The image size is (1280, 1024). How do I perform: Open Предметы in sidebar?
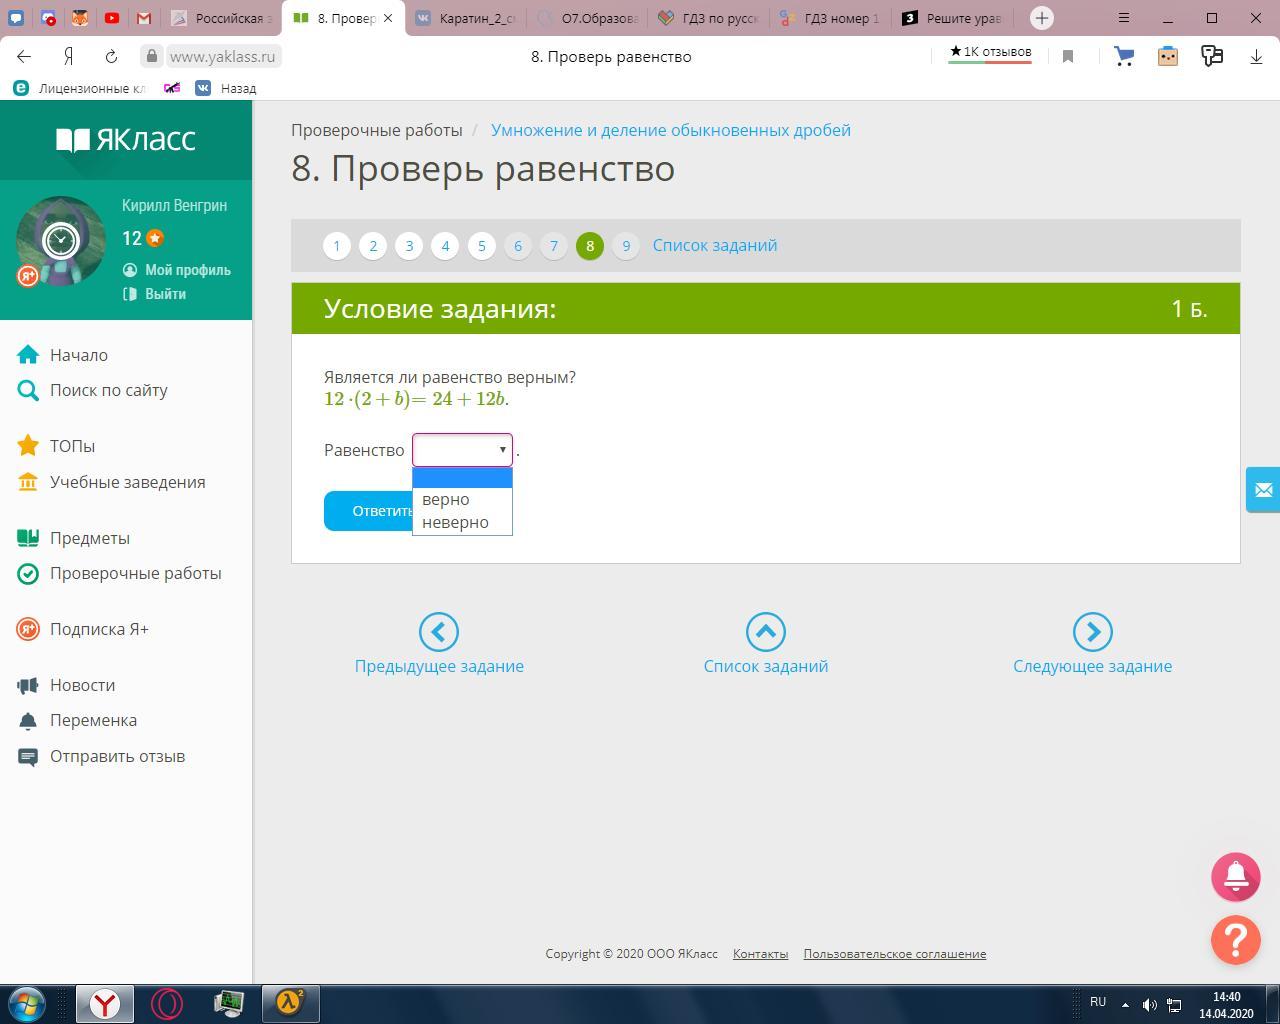(x=90, y=538)
